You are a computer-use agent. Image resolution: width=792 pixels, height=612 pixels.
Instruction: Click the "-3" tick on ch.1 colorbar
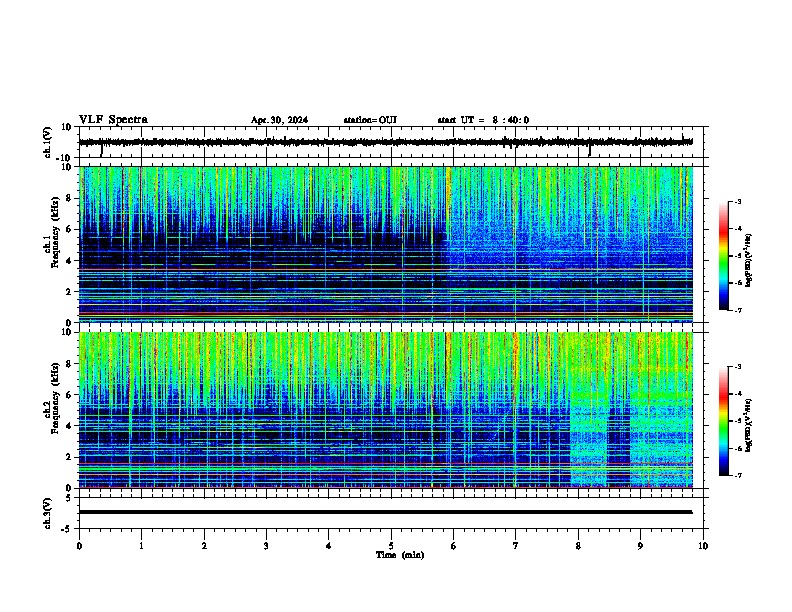(737, 201)
